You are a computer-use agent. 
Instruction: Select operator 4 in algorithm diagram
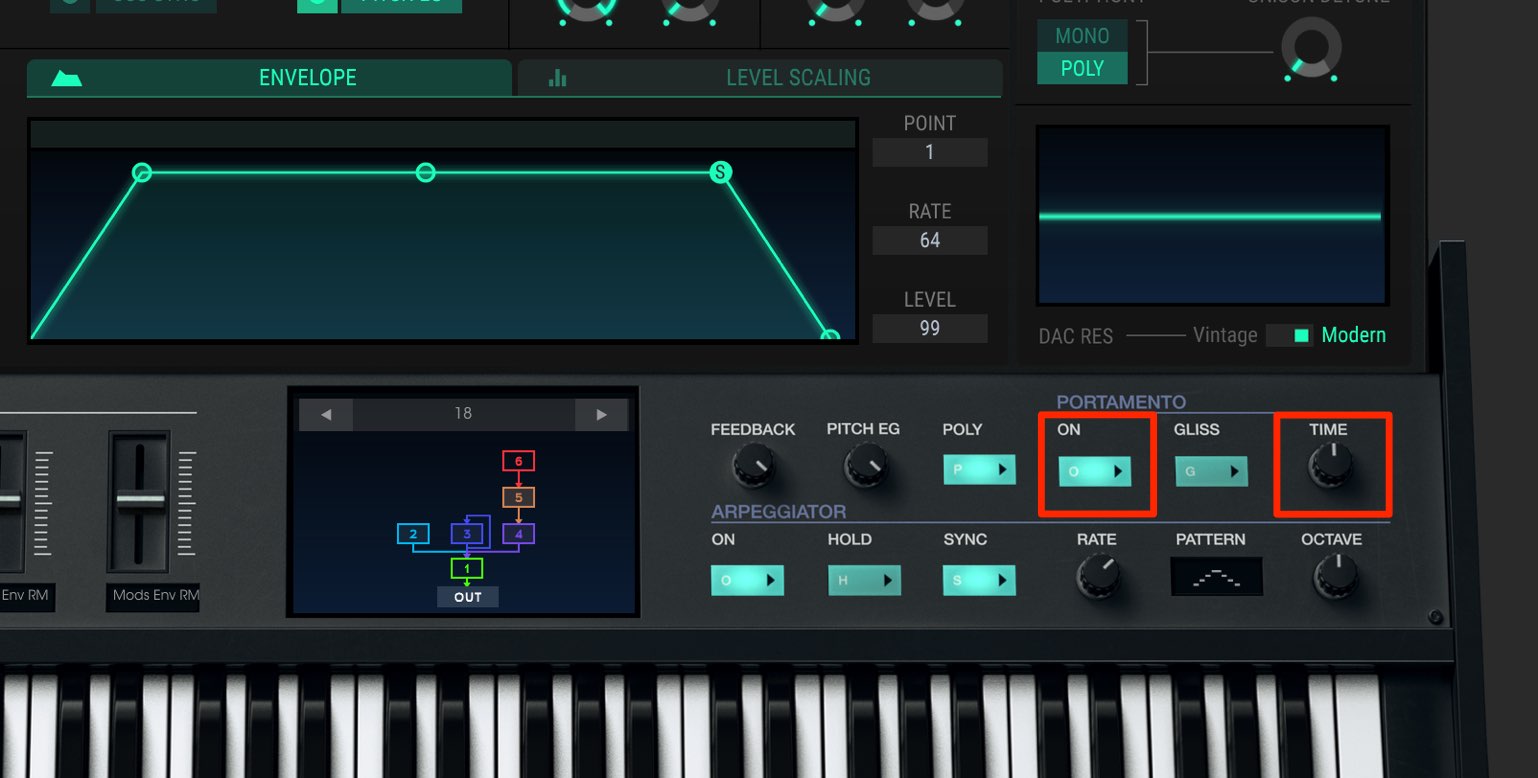pyautogui.click(x=518, y=534)
